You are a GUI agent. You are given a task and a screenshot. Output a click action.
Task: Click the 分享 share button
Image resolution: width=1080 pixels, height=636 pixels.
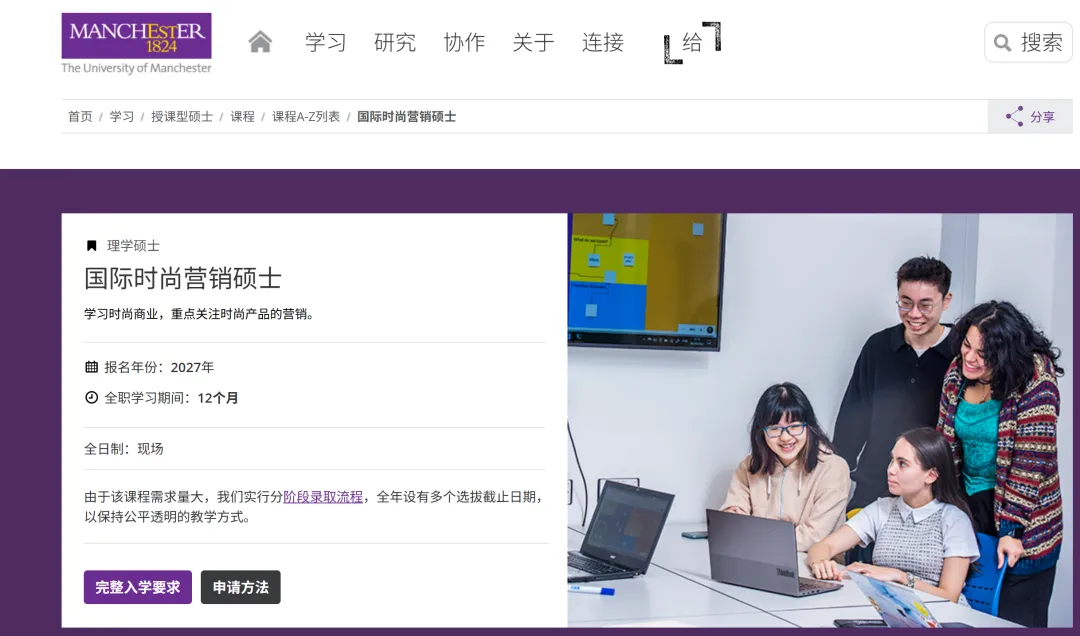(1030, 116)
